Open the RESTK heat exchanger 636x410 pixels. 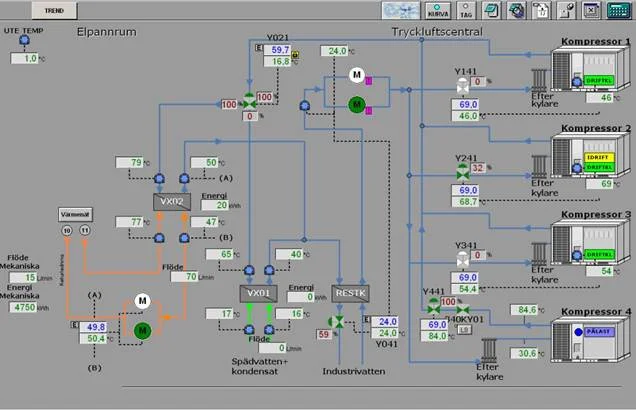click(350, 294)
